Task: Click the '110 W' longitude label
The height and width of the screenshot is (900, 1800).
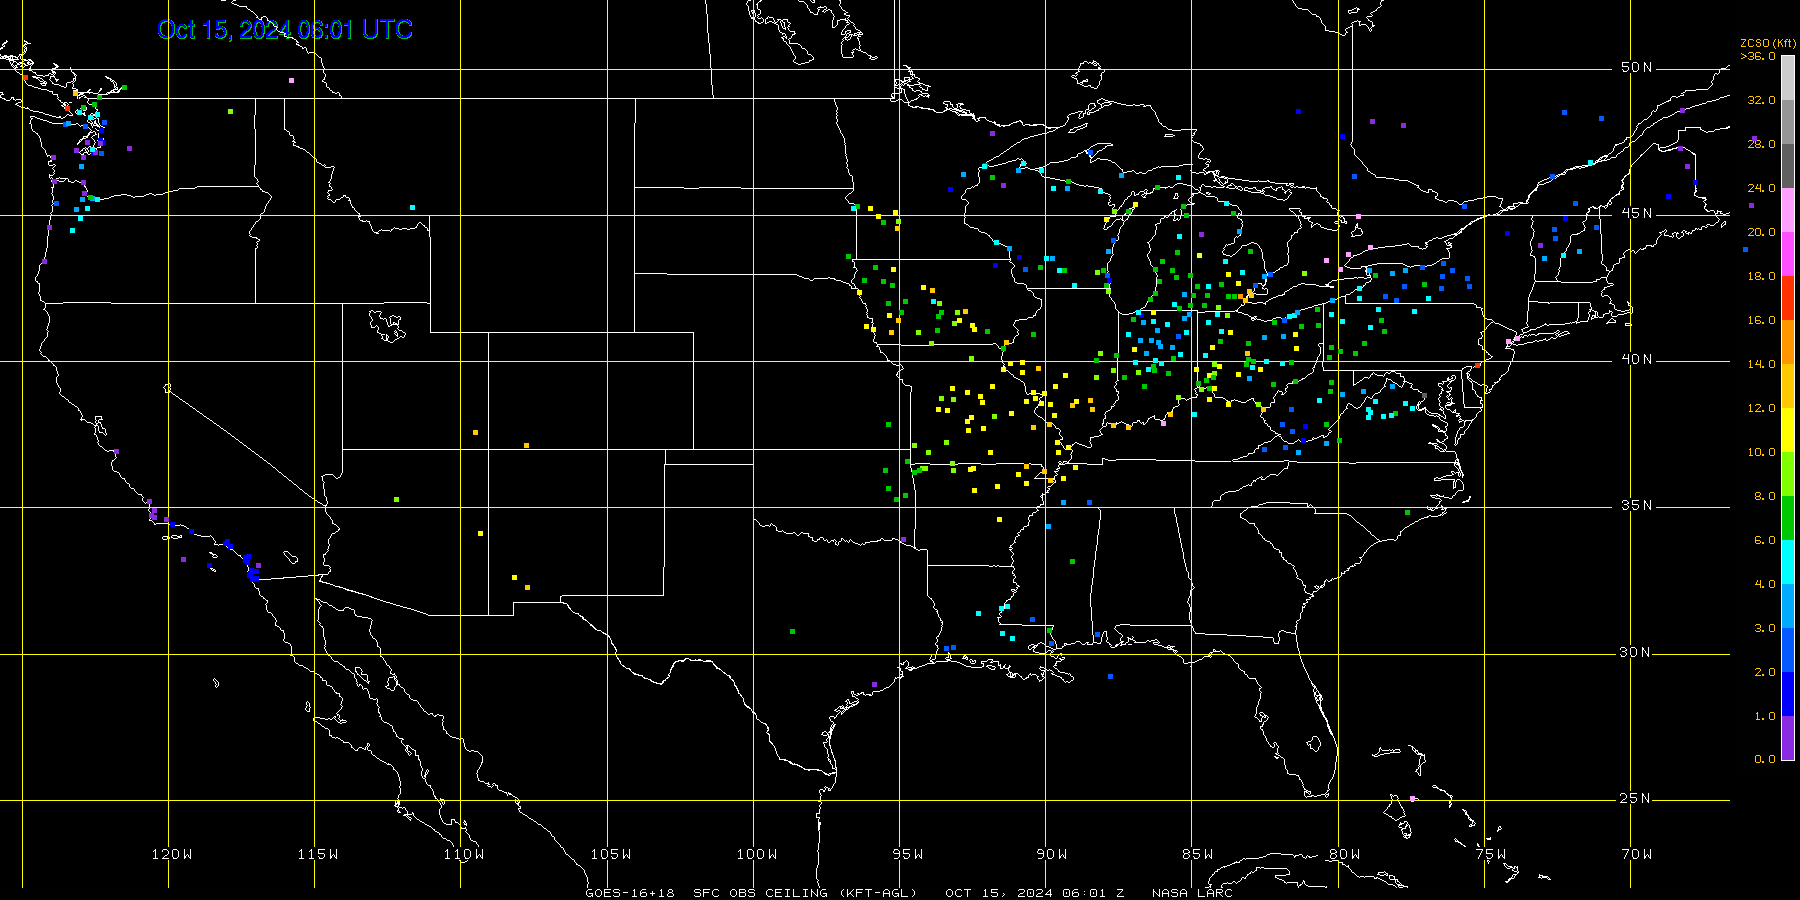Action: (464, 854)
